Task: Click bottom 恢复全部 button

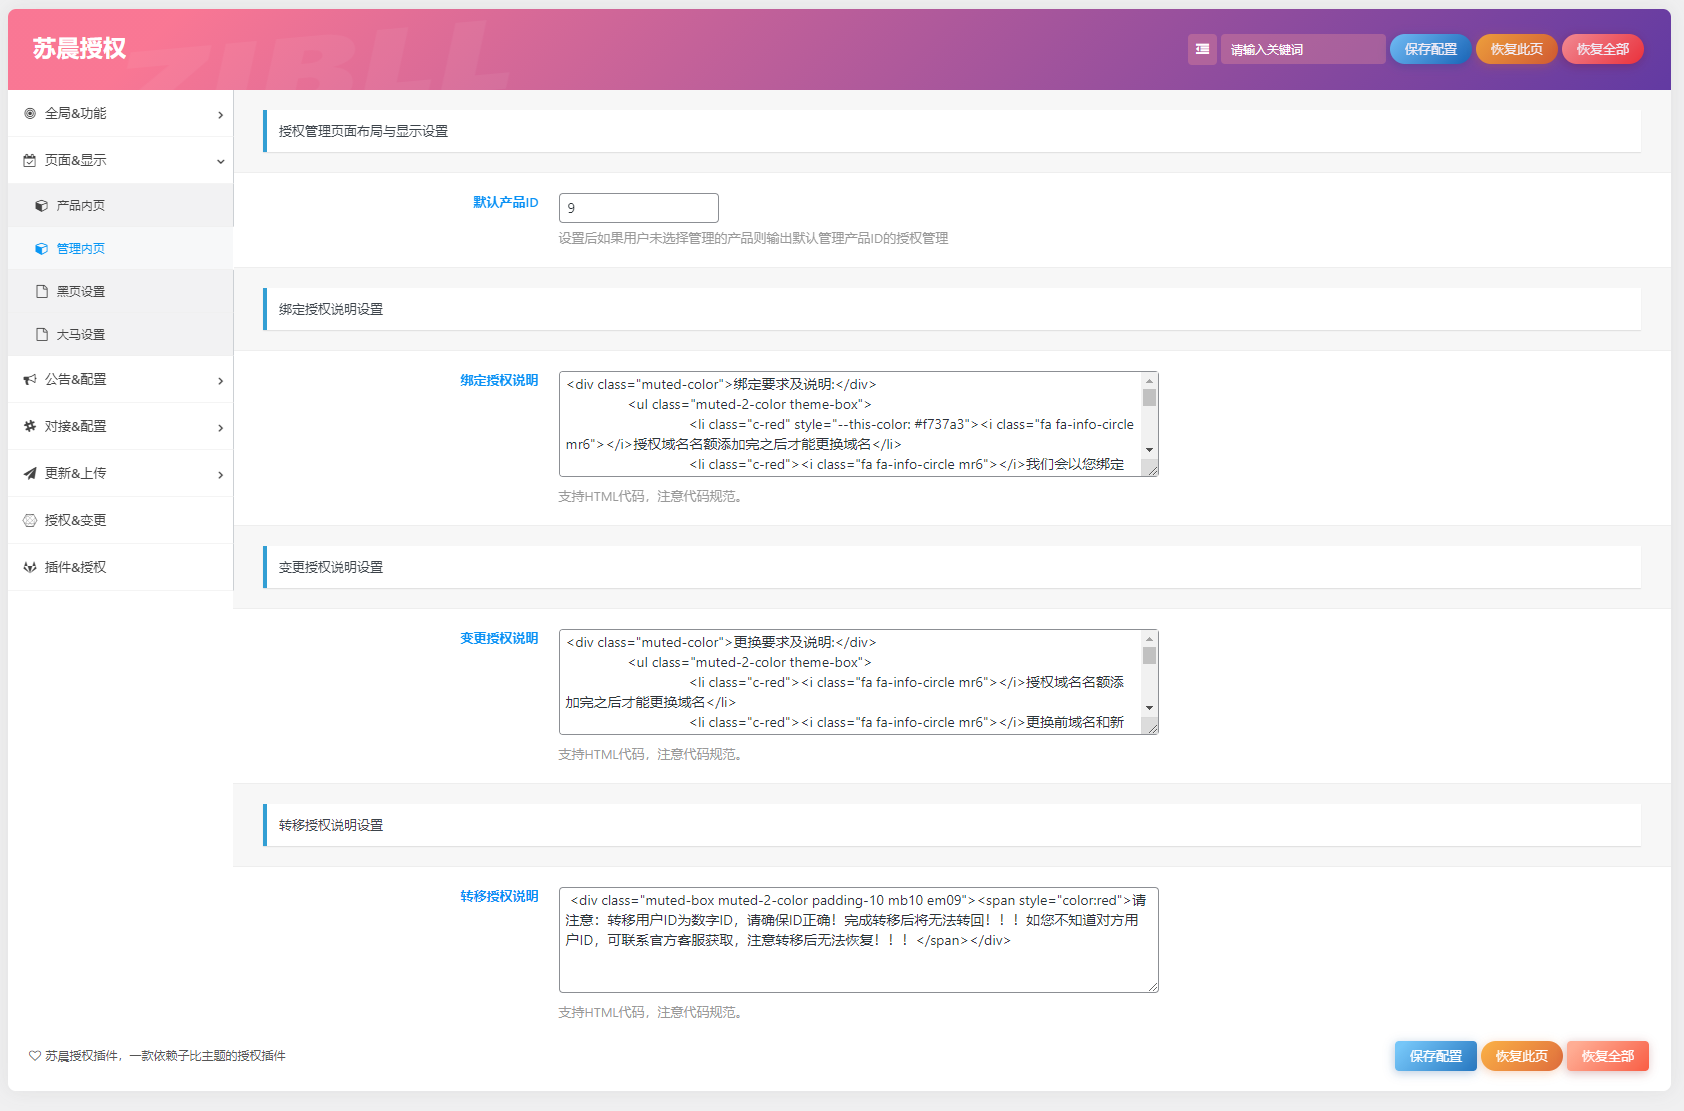Action: pos(1607,1056)
